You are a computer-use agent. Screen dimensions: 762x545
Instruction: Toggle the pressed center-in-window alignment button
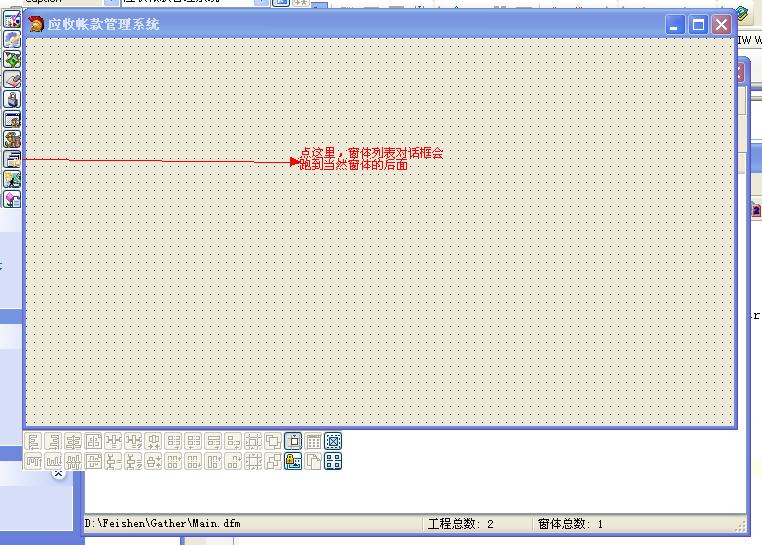point(293,441)
